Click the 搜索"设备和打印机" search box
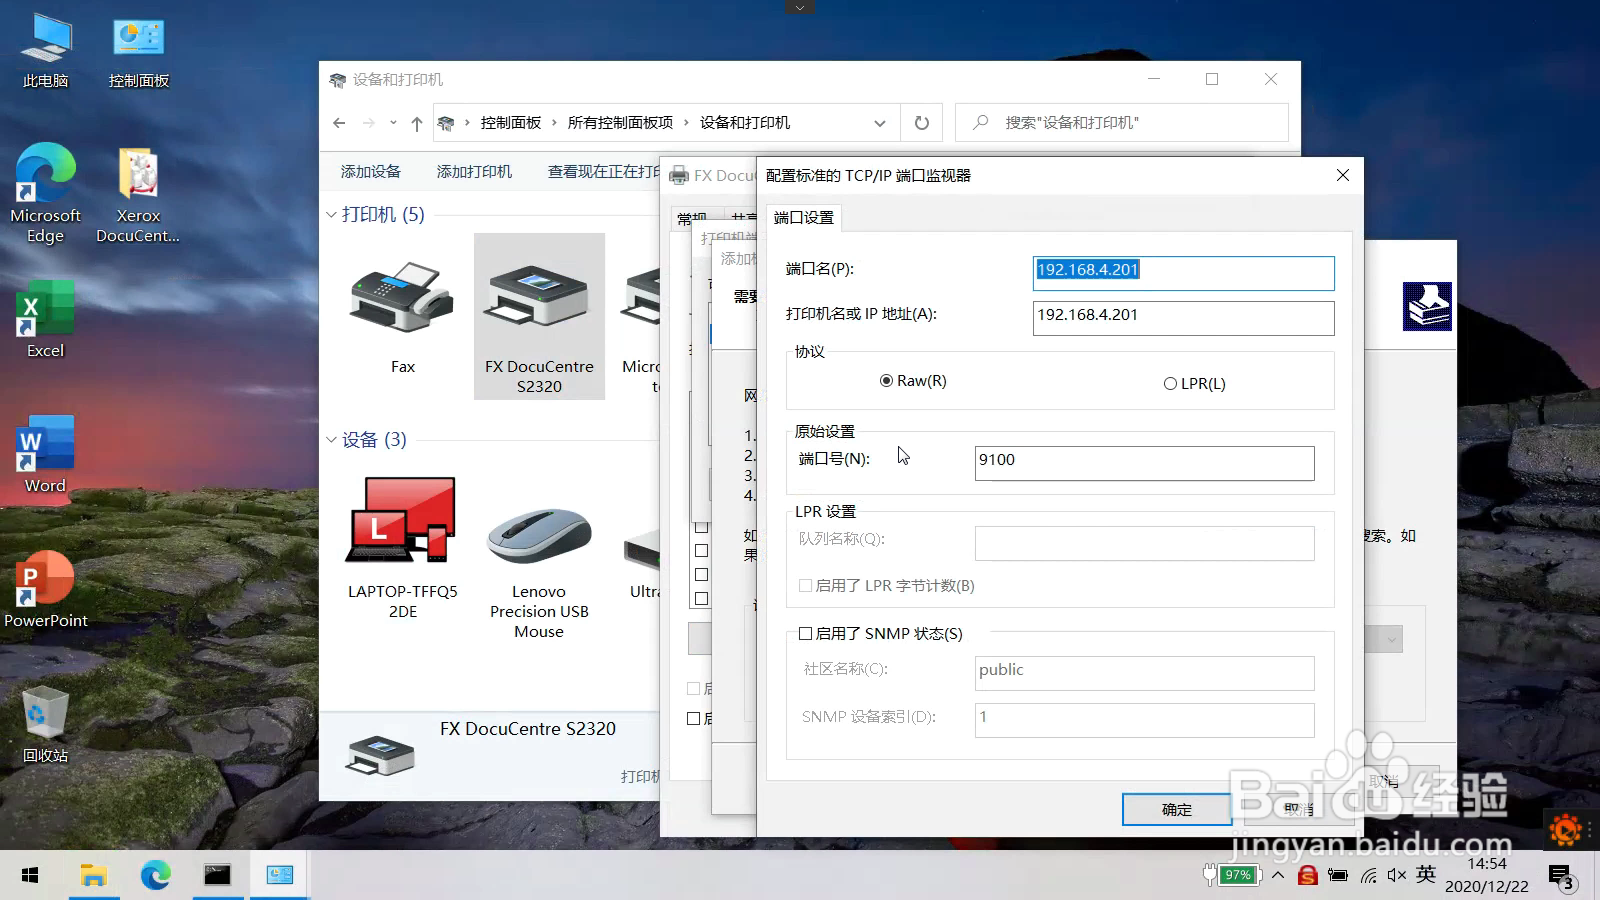1600x900 pixels. 1122,123
